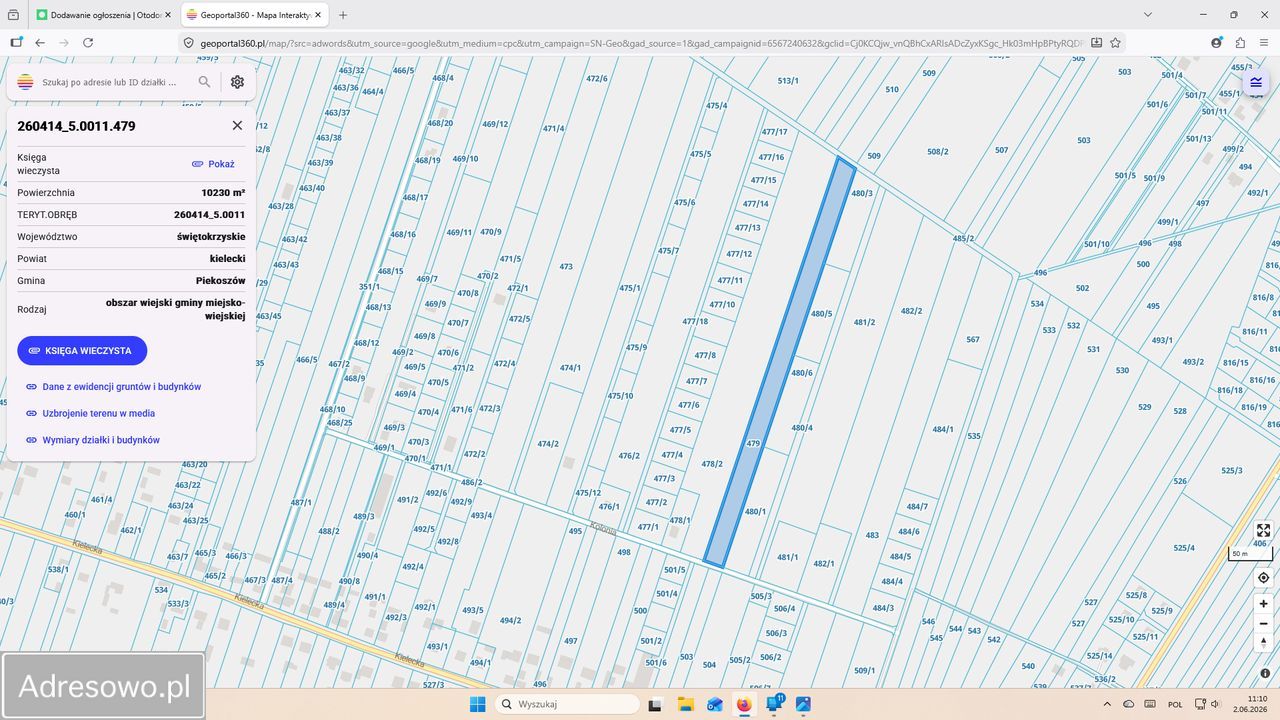Open Photos app from taskbar
Image resolution: width=1280 pixels, height=720 pixels.
tap(803, 704)
